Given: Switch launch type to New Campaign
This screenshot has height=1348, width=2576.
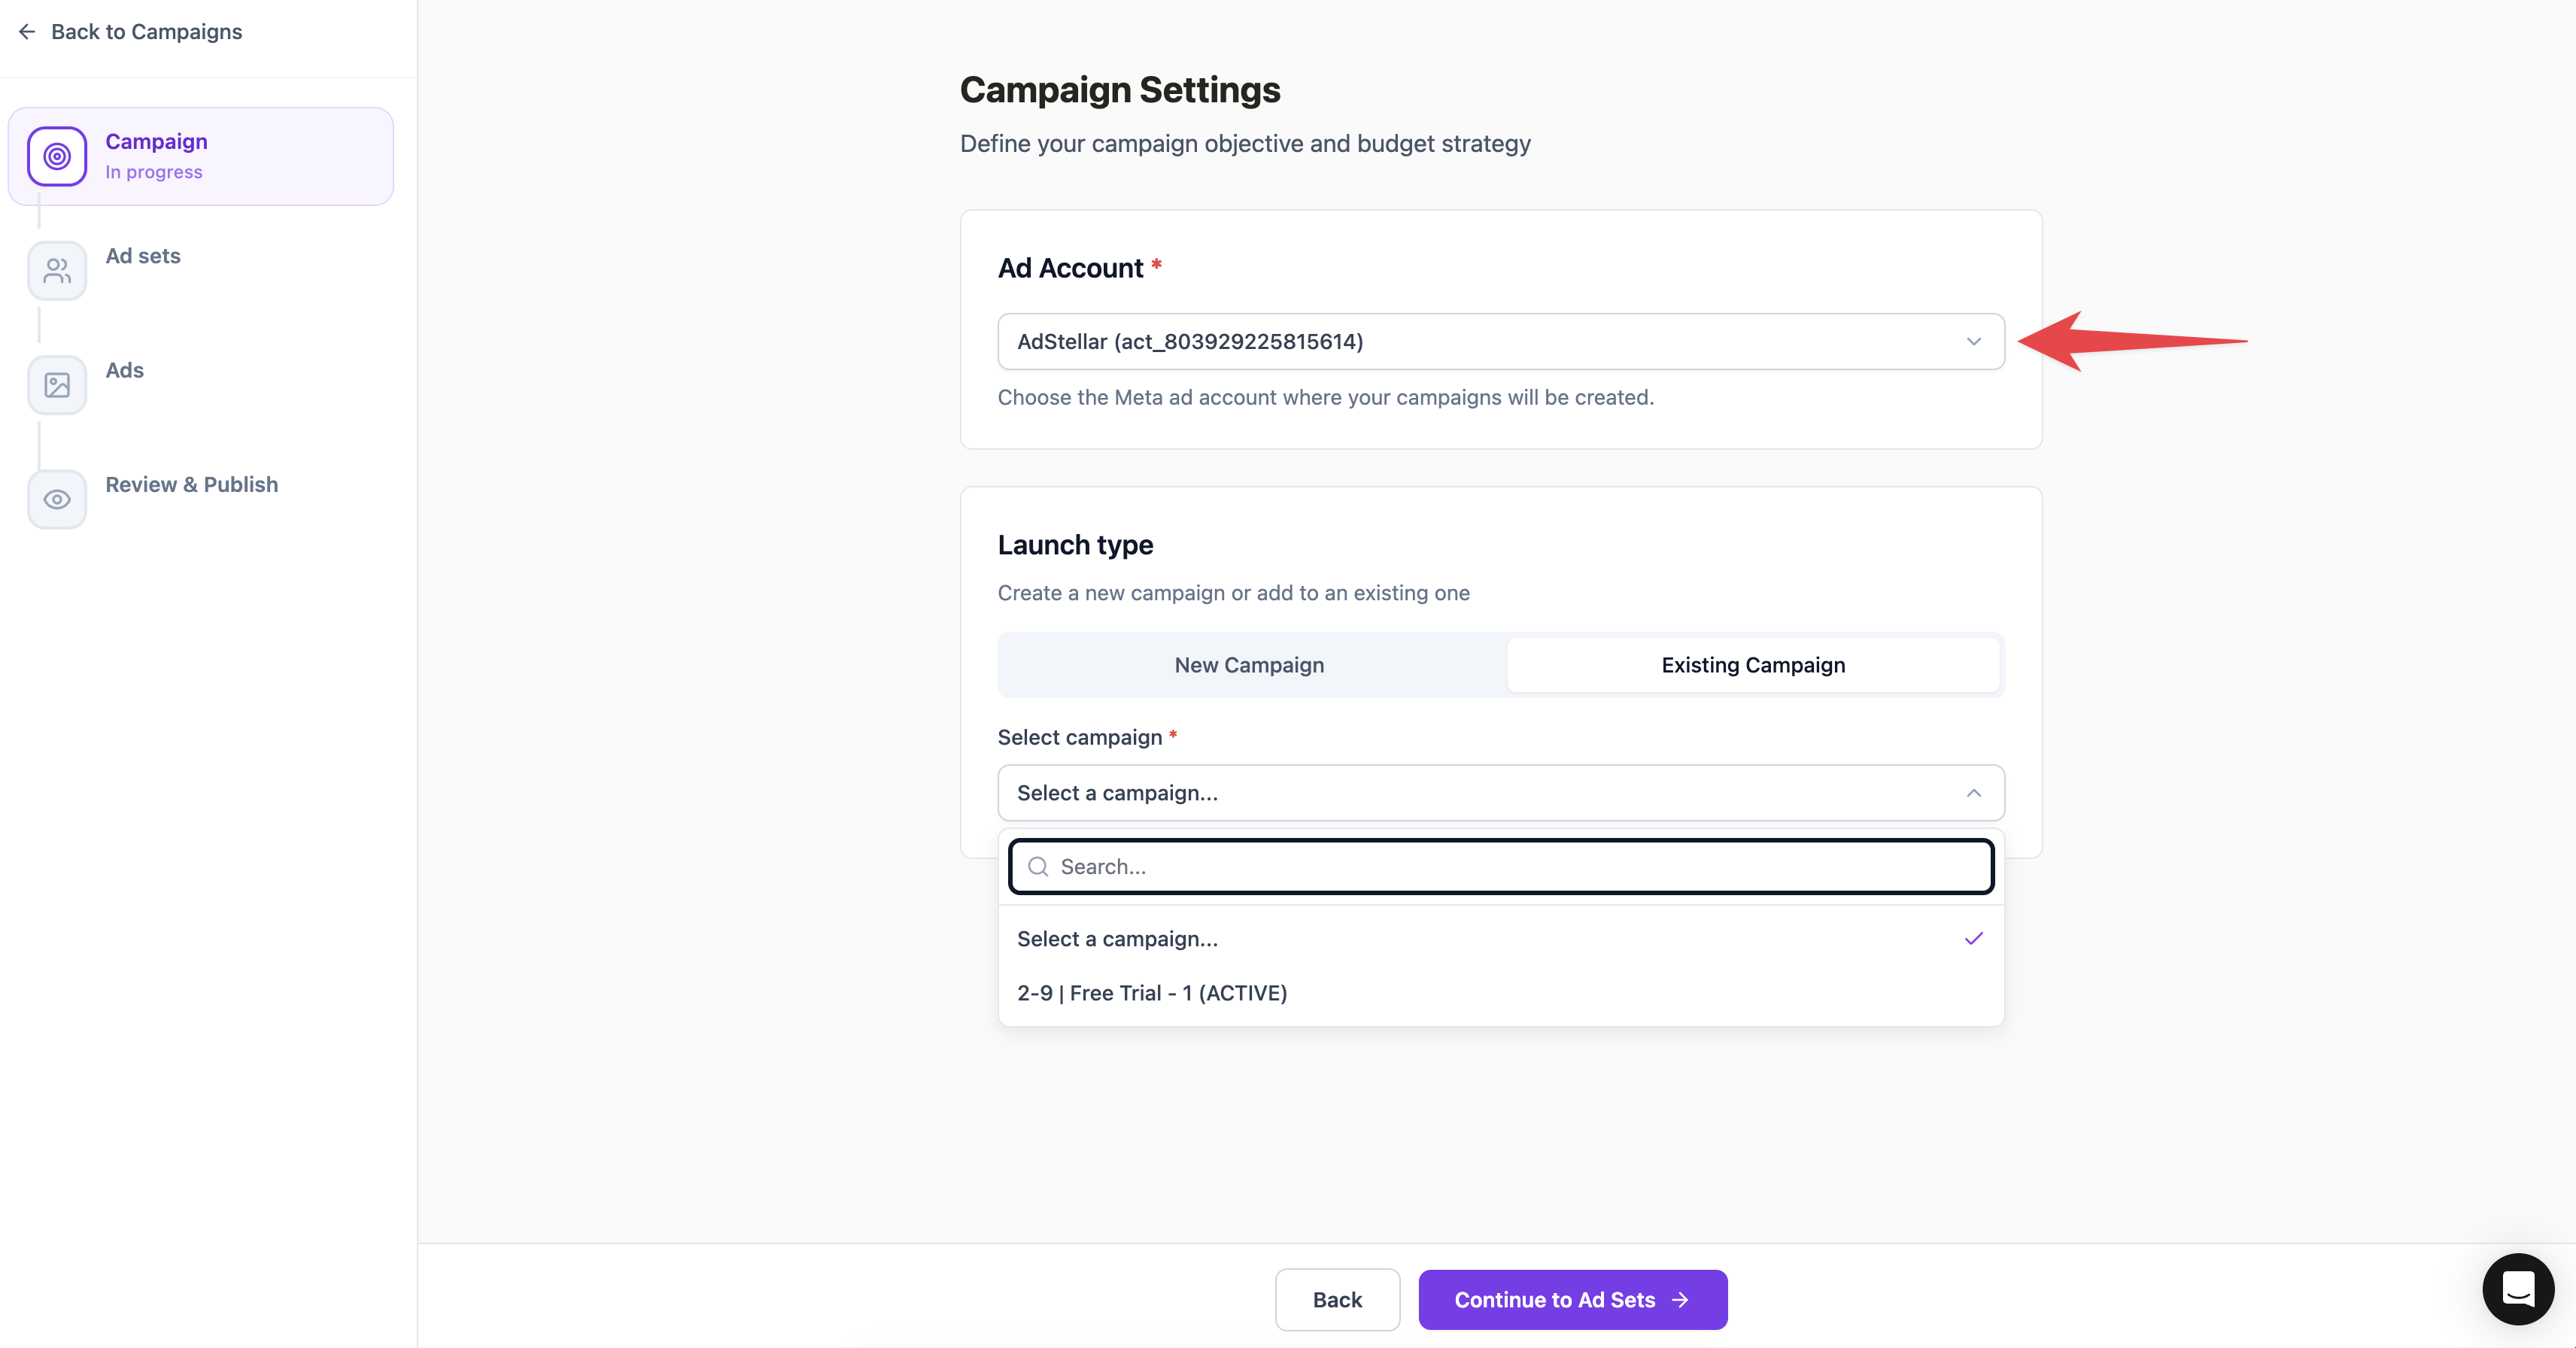Looking at the screenshot, I should [1249, 665].
